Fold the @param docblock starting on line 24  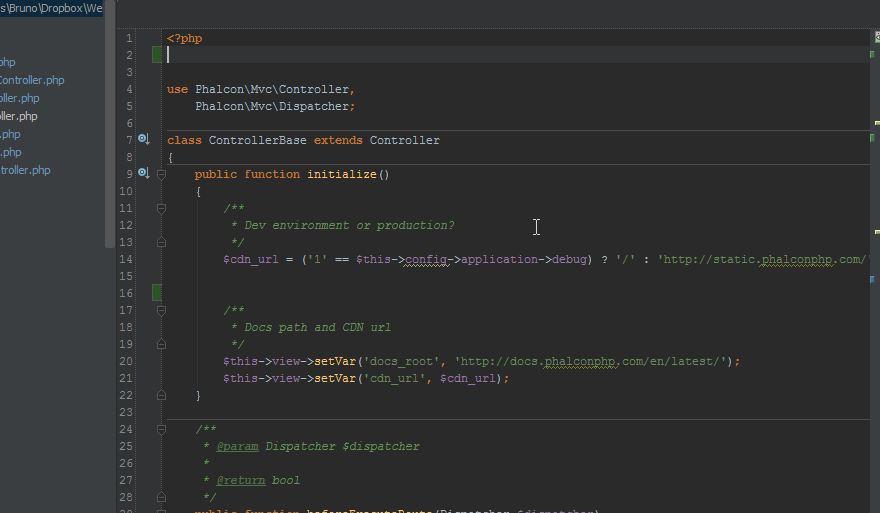coord(161,429)
